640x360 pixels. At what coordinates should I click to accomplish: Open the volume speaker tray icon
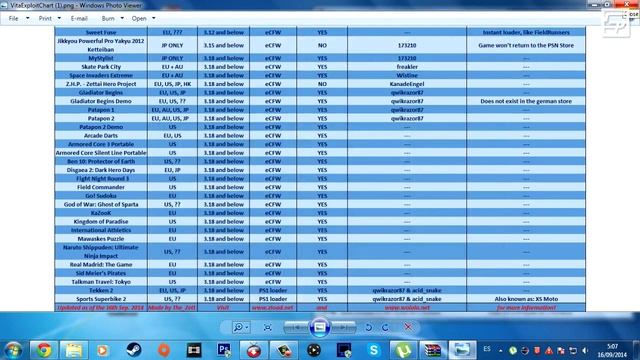click(x=585, y=350)
